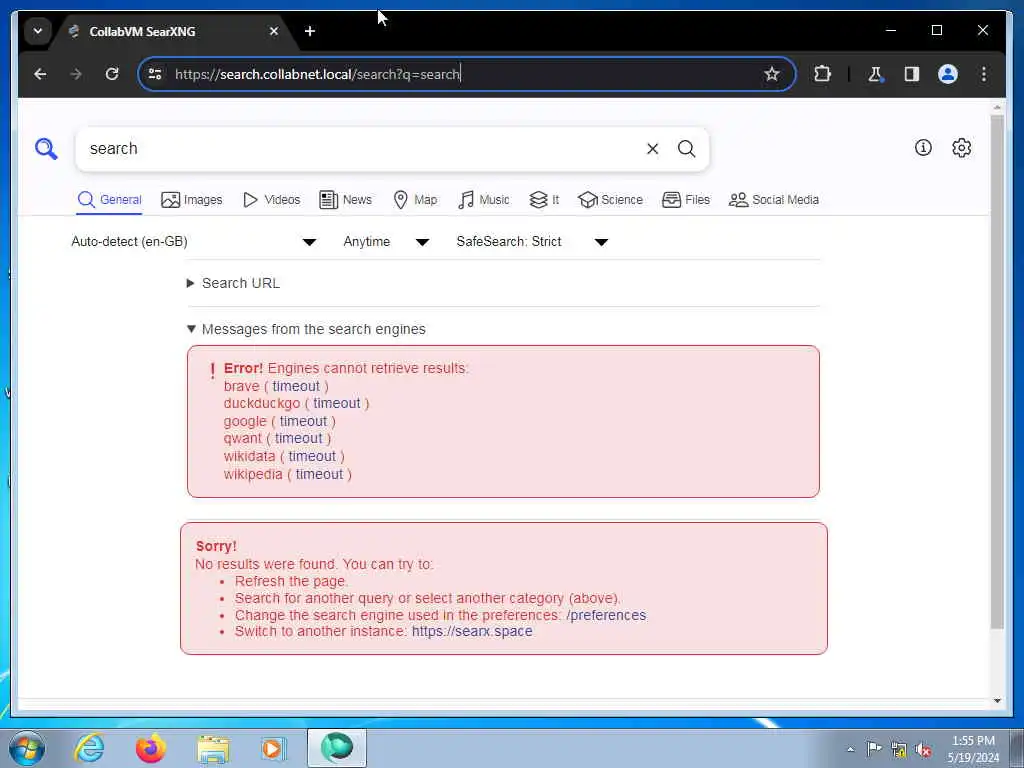Open the taskbar clock showing 1:55 PM
Viewport: 1024px width, 768px height.
coord(973,749)
